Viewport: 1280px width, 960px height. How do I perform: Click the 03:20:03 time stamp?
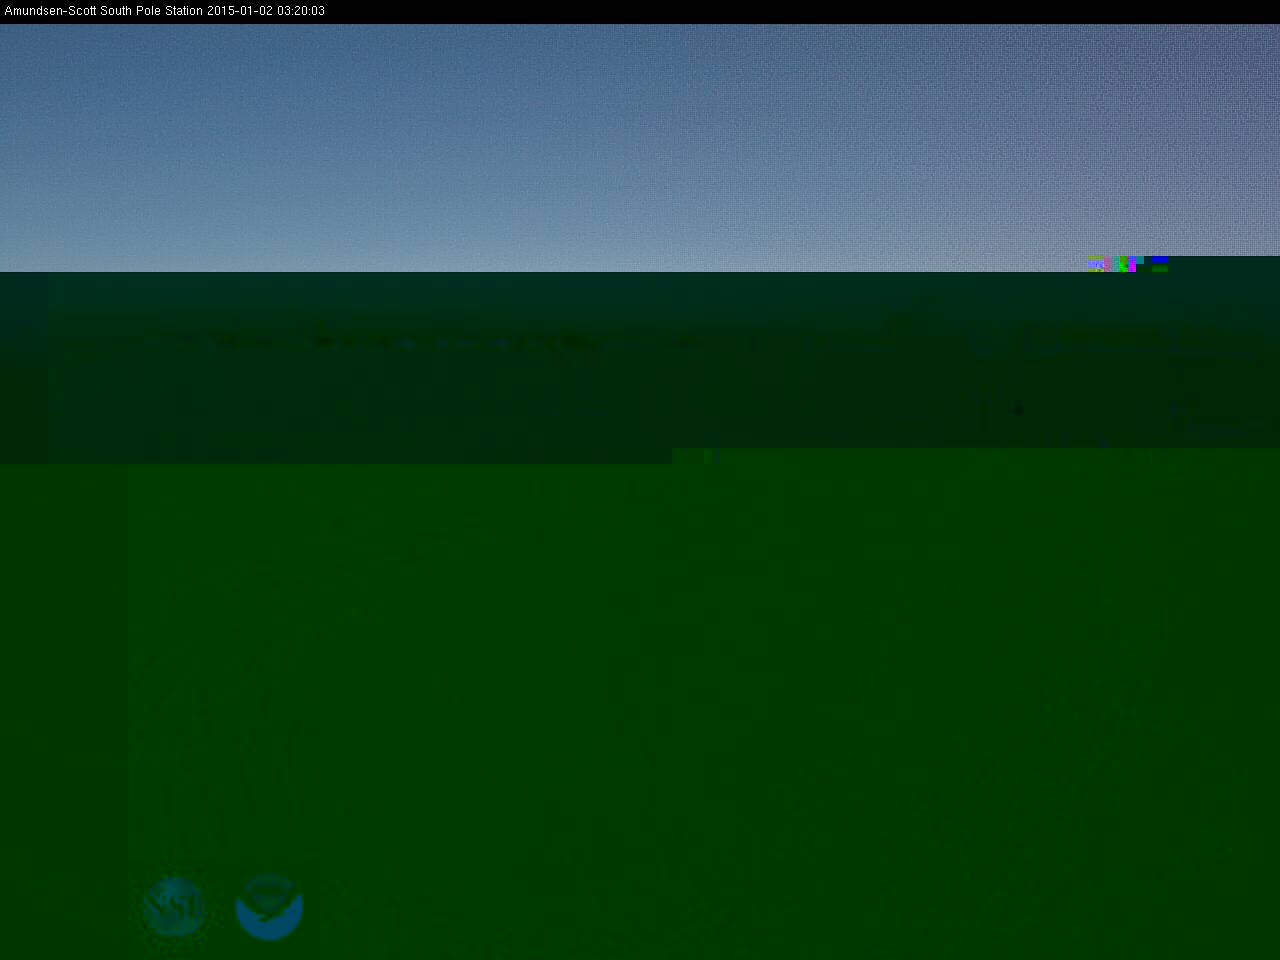pyautogui.click(x=301, y=11)
